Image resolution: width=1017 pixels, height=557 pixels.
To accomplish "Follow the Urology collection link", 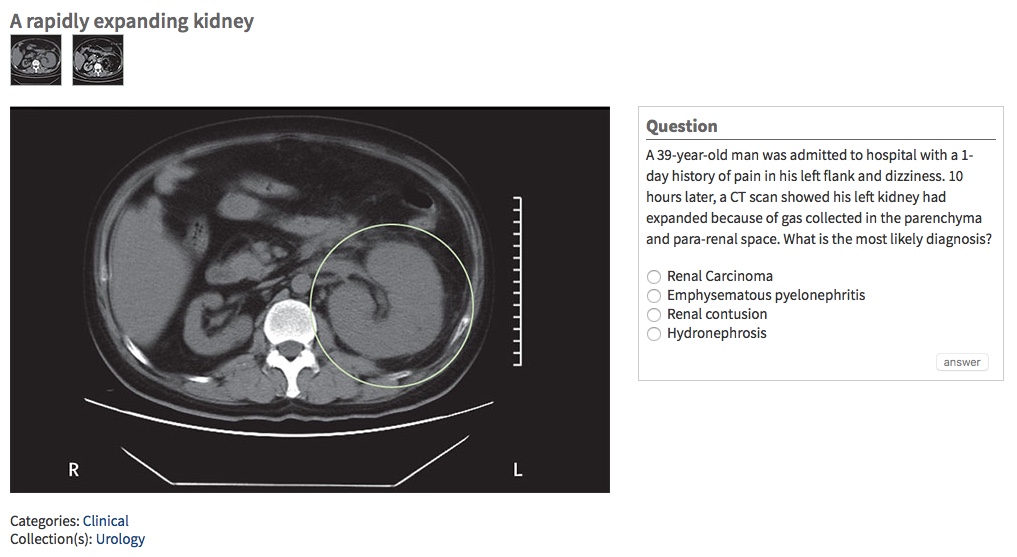I will (120, 539).
